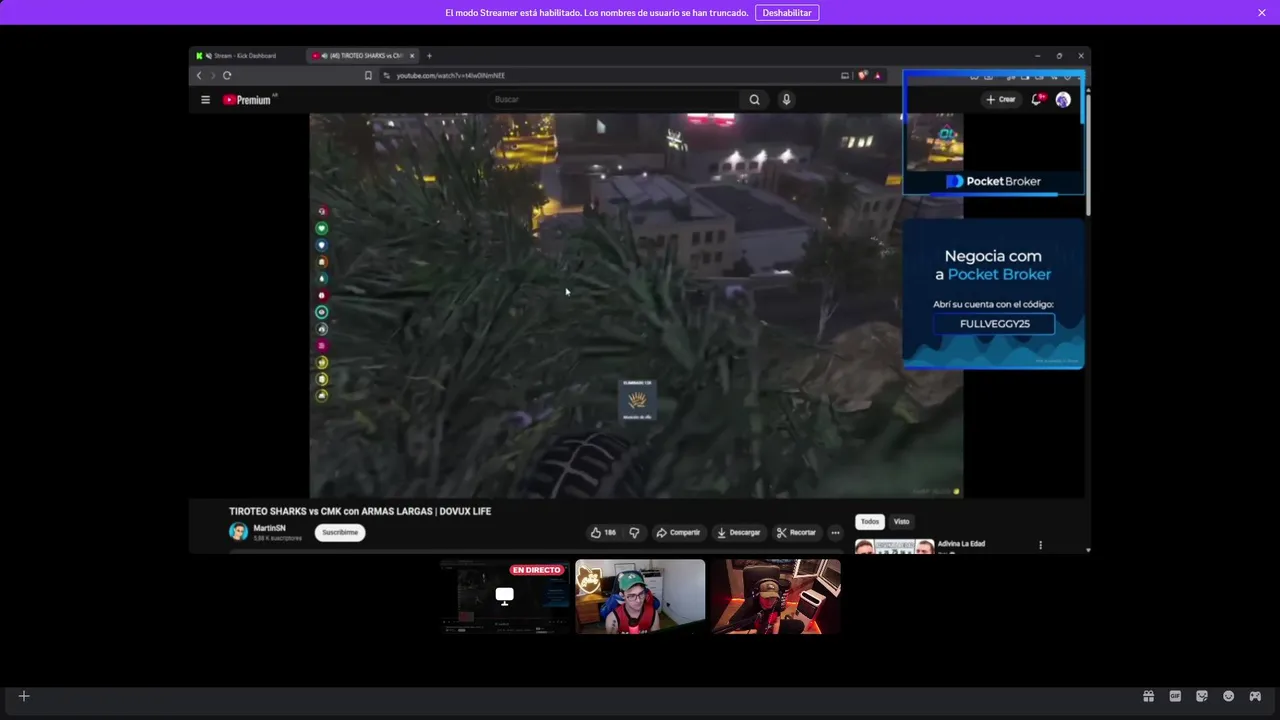The height and width of the screenshot is (720, 1280).
Task: Select the EN DIRECTO screen share thumbnail
Action: [504, 596]
